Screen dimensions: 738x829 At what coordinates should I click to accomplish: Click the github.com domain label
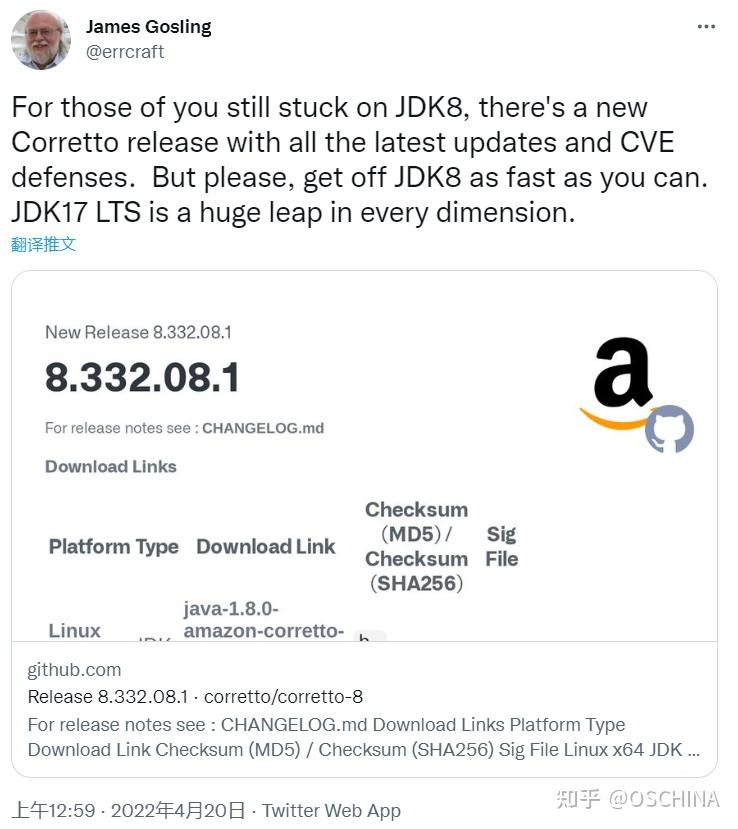(74, 670)
